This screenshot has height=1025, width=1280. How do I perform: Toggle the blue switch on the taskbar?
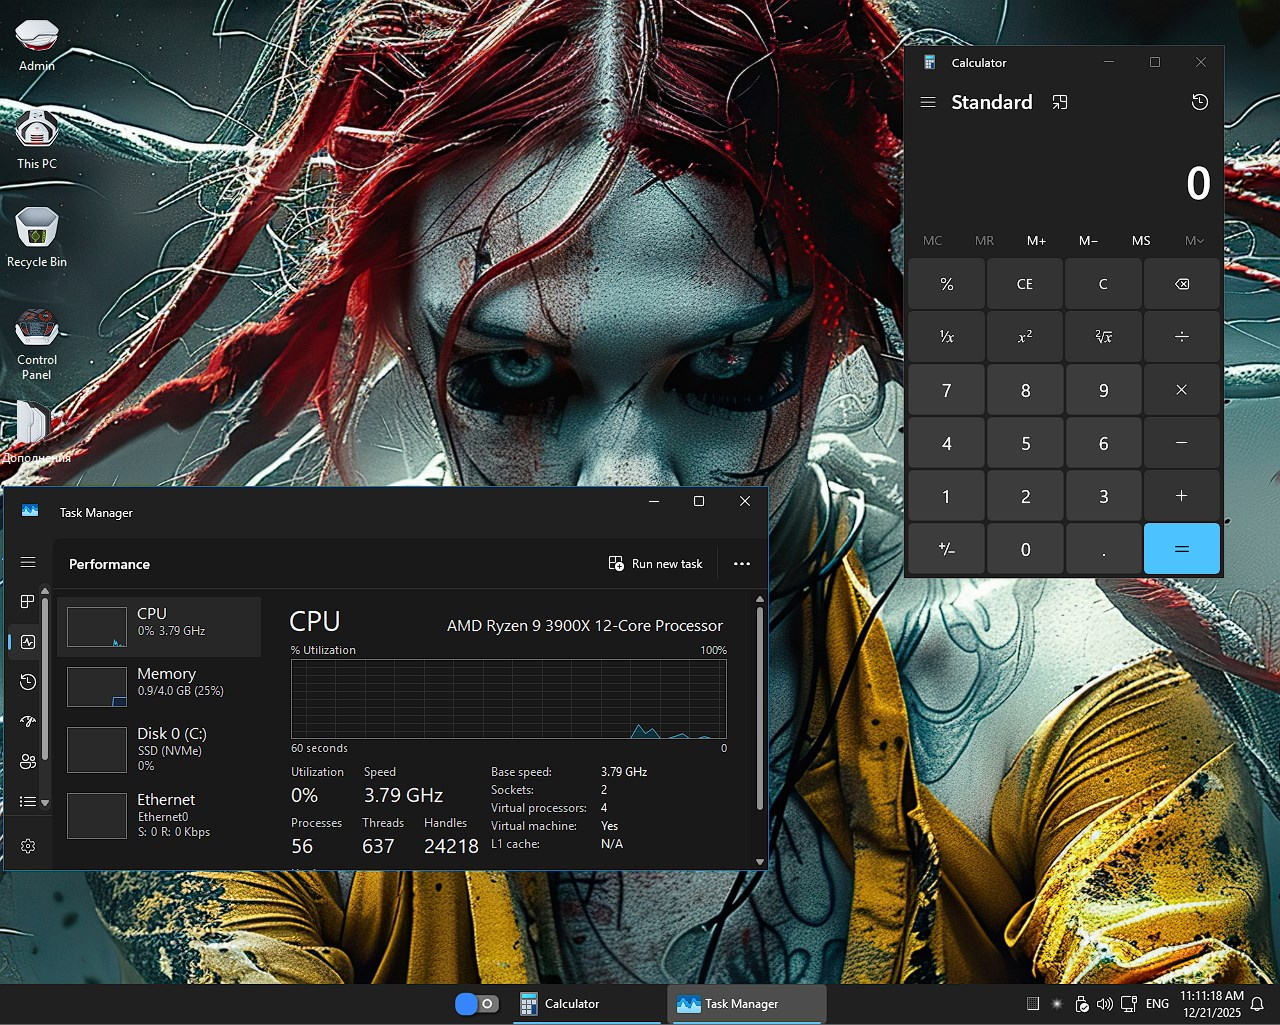477,1004
